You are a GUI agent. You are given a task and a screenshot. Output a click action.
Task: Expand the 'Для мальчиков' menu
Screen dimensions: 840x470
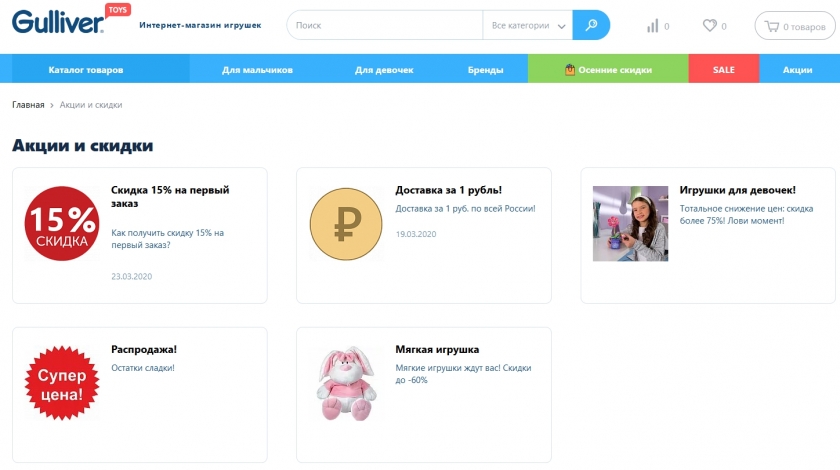257,70
